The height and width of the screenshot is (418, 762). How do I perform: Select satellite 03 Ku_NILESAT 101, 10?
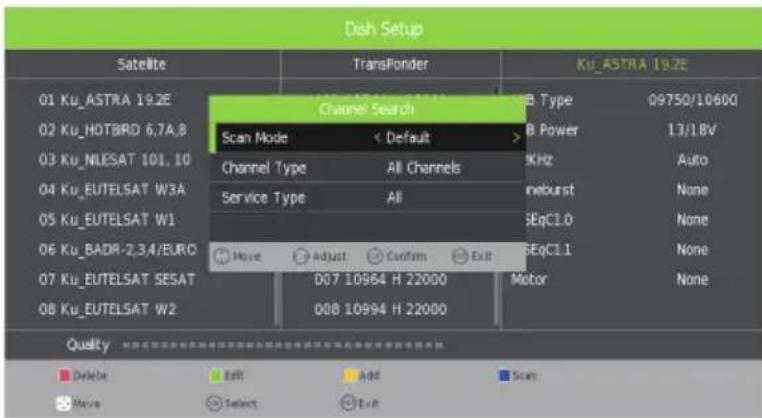(x=115, y=160)
